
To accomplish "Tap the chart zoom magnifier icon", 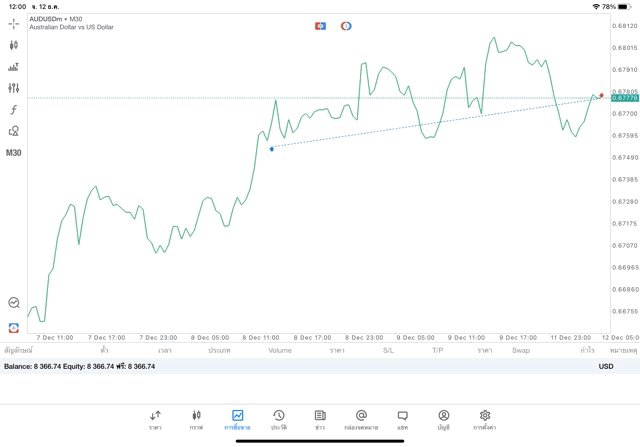I will pyautogui.click(x=14, y=302).
